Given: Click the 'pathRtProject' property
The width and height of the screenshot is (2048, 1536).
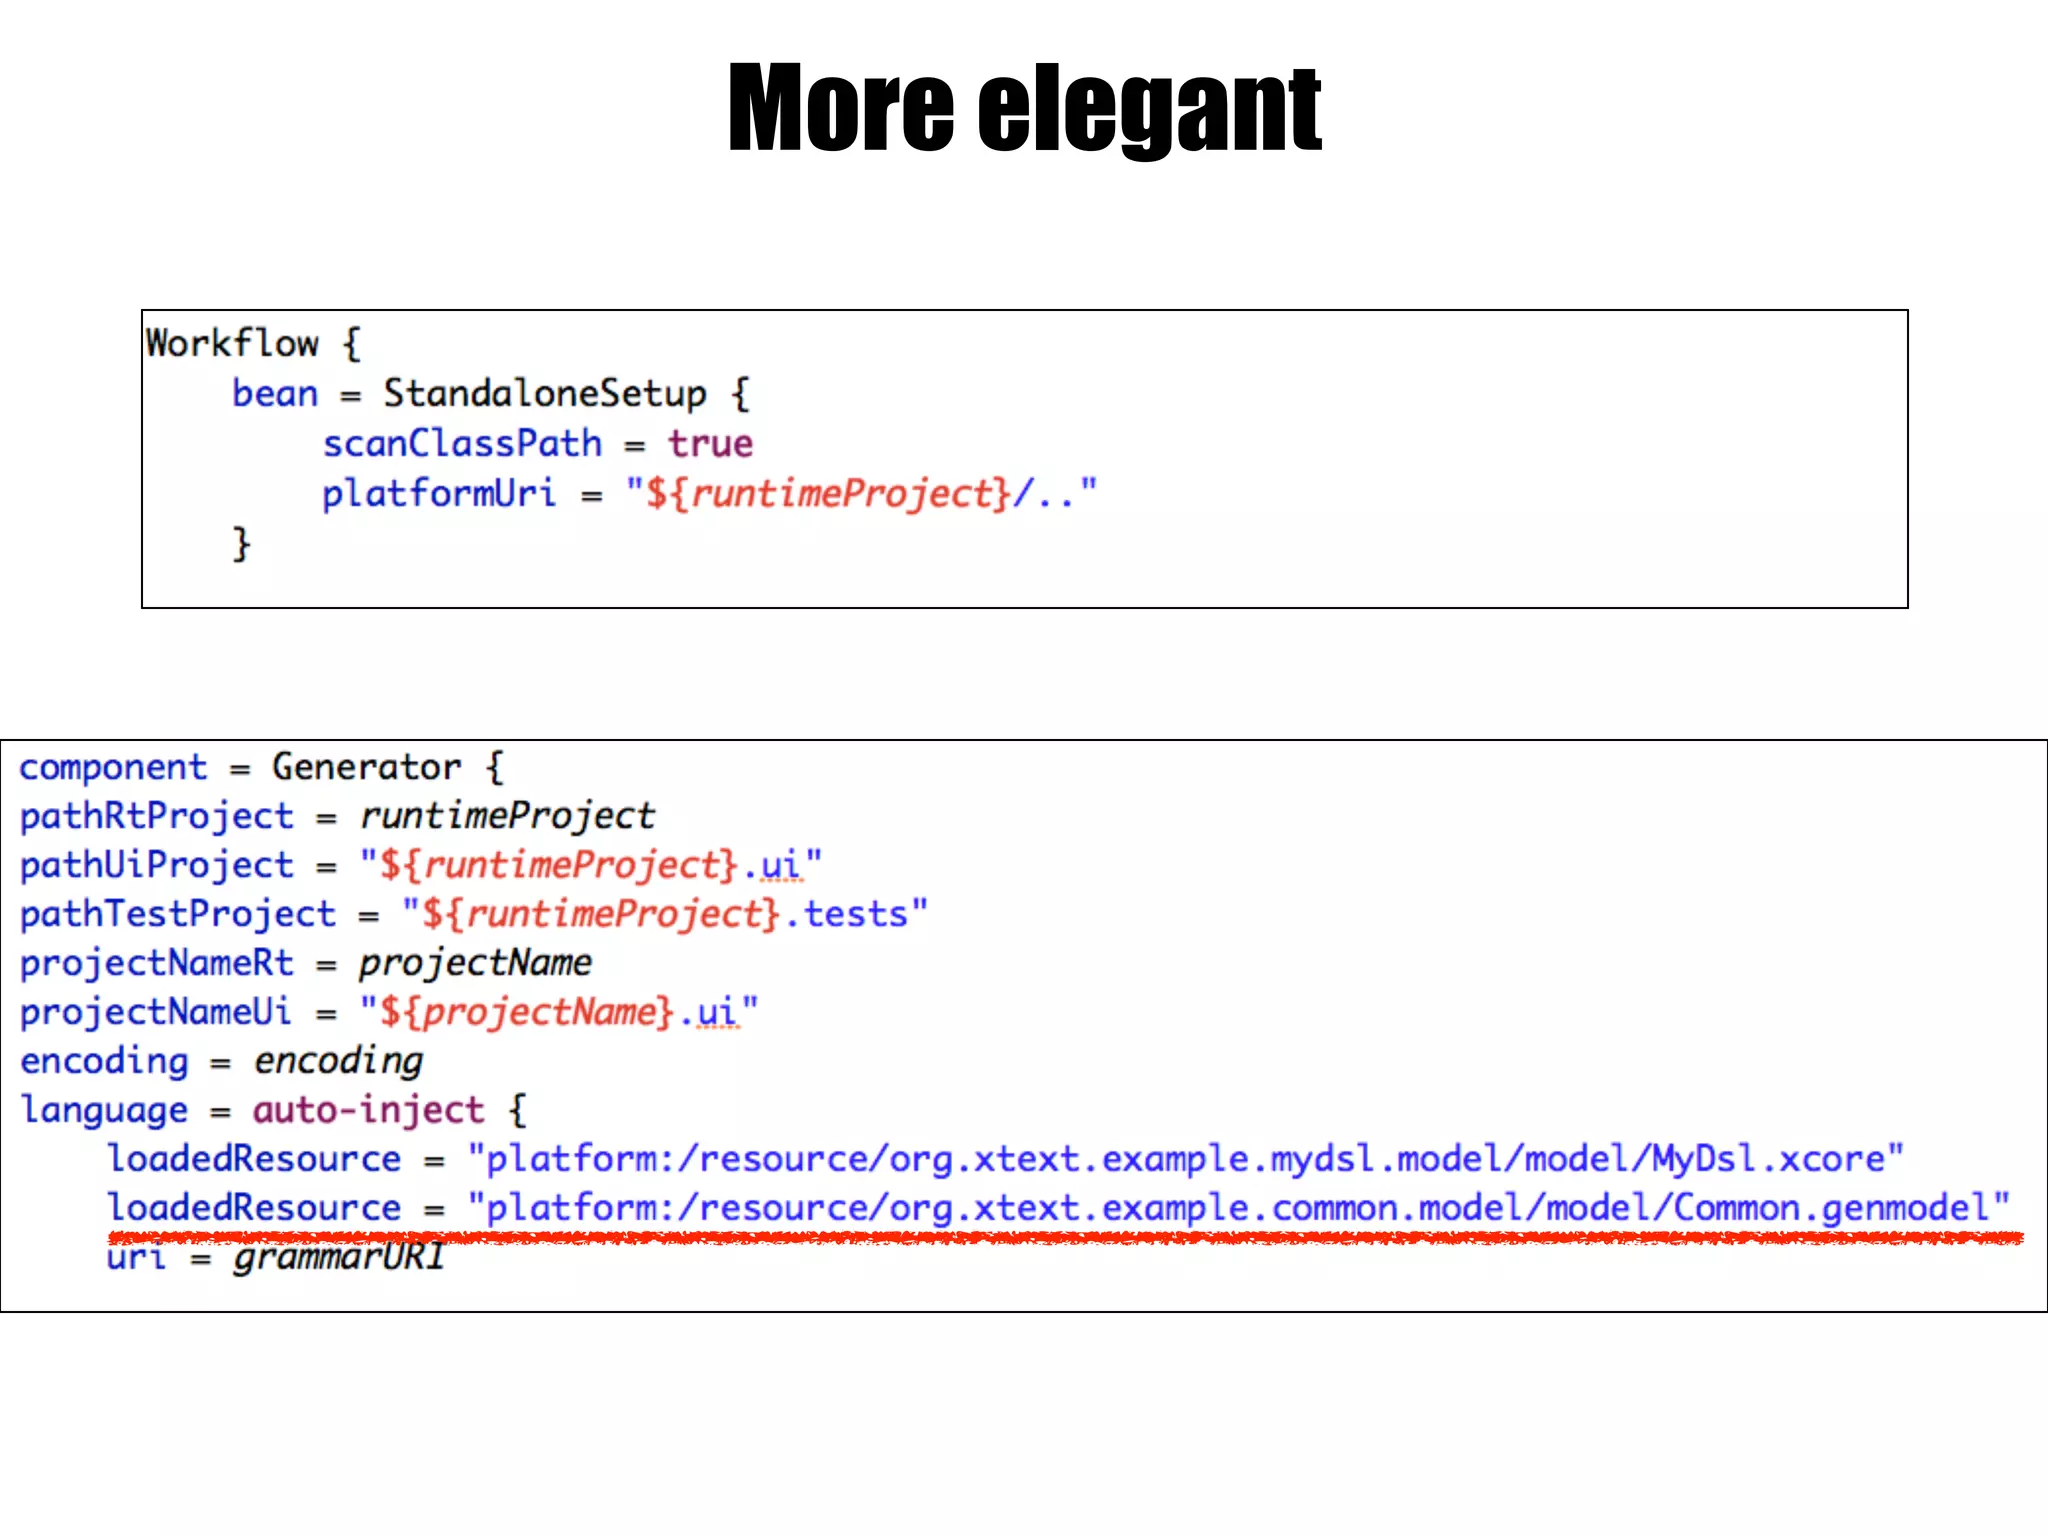Looking at the screenshot, I should (x=157, y=816).
